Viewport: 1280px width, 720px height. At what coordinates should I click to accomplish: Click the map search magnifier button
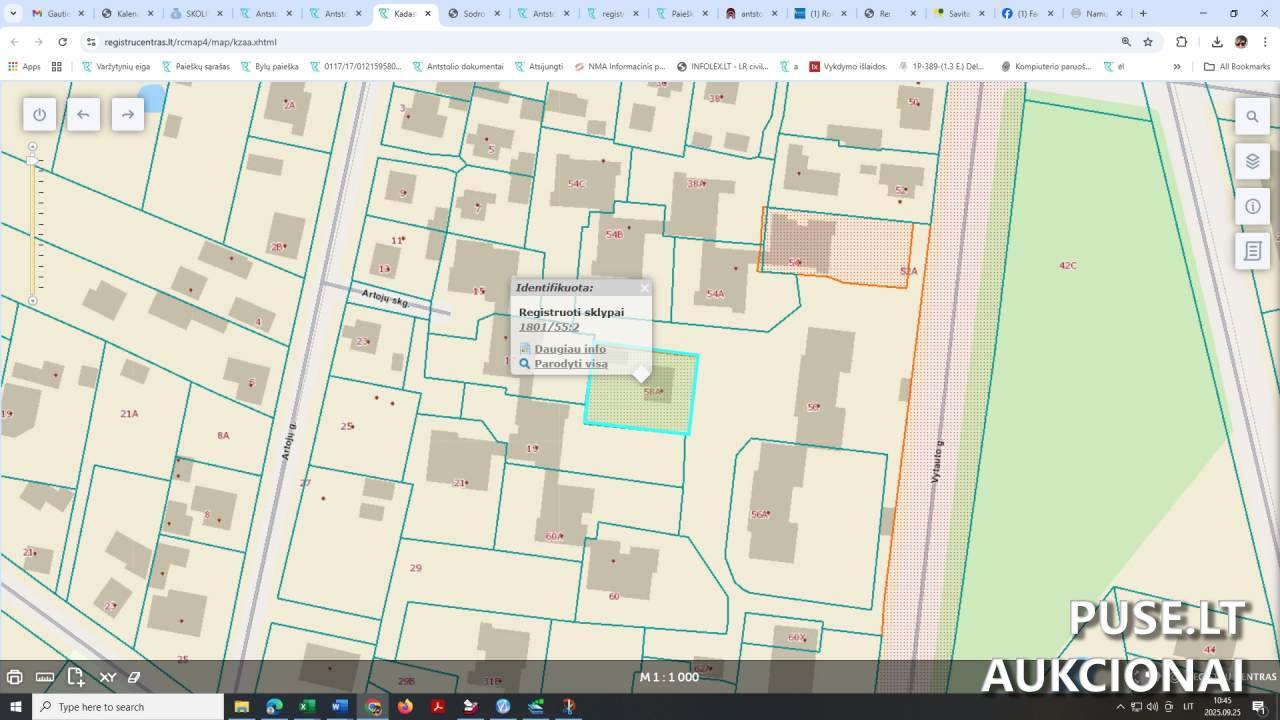[x=1252, y=117]
